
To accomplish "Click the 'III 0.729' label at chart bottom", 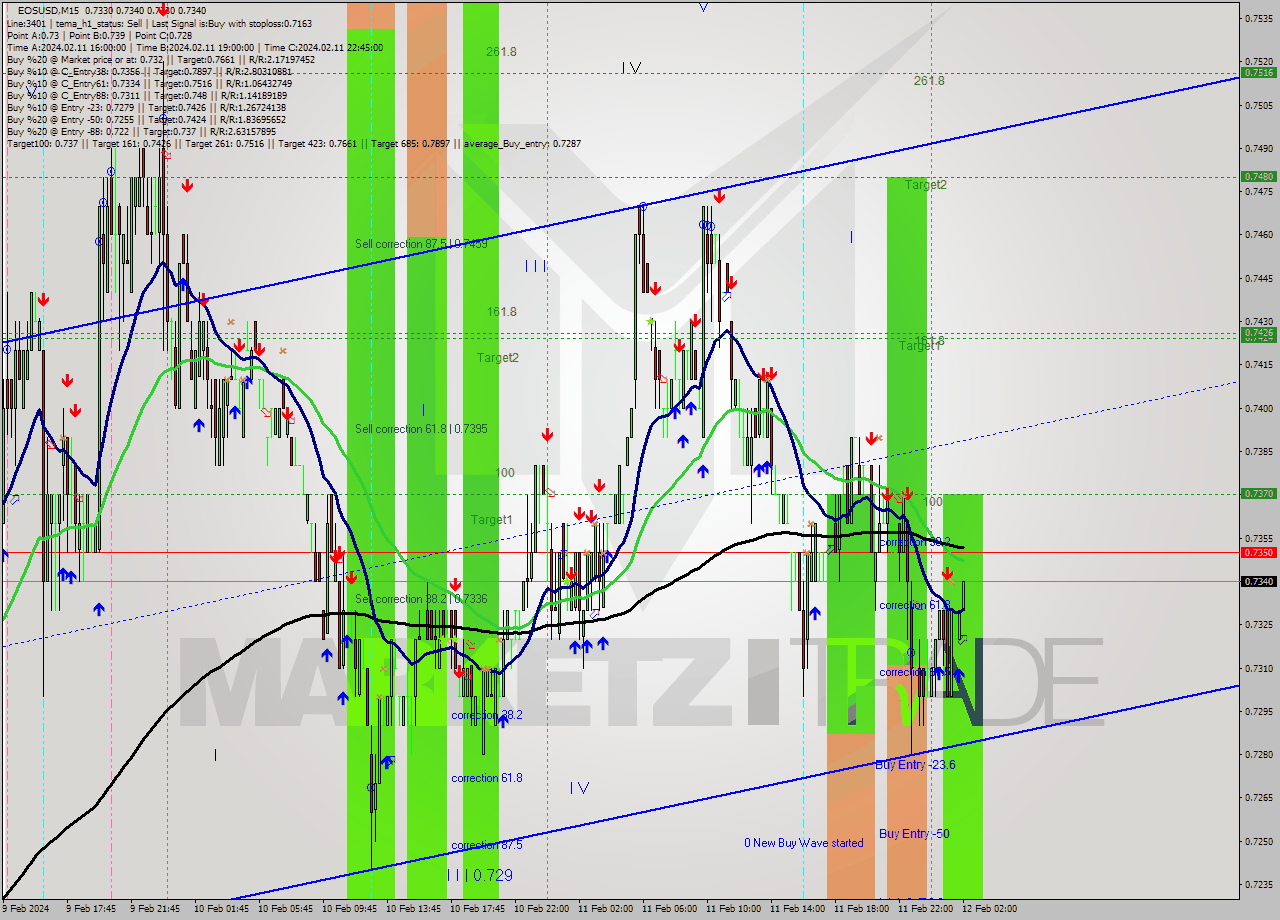I will tap(479, 875).
